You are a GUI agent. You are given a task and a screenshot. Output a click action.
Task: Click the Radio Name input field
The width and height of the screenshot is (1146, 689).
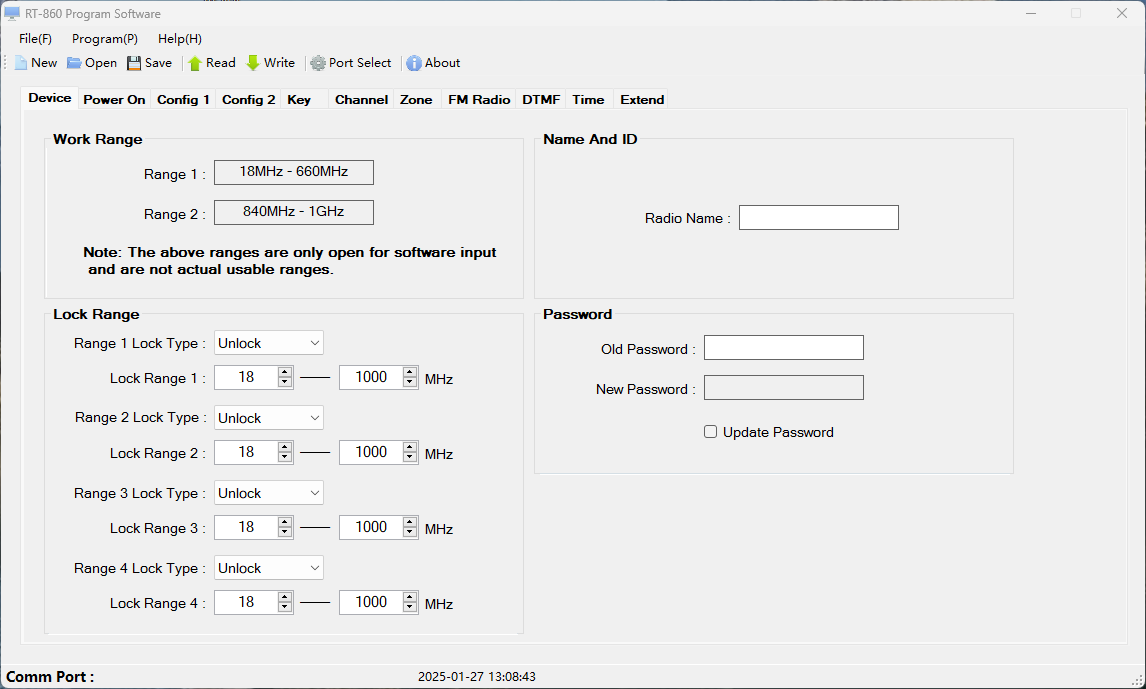pyautogui.click(x=819, y=218)
